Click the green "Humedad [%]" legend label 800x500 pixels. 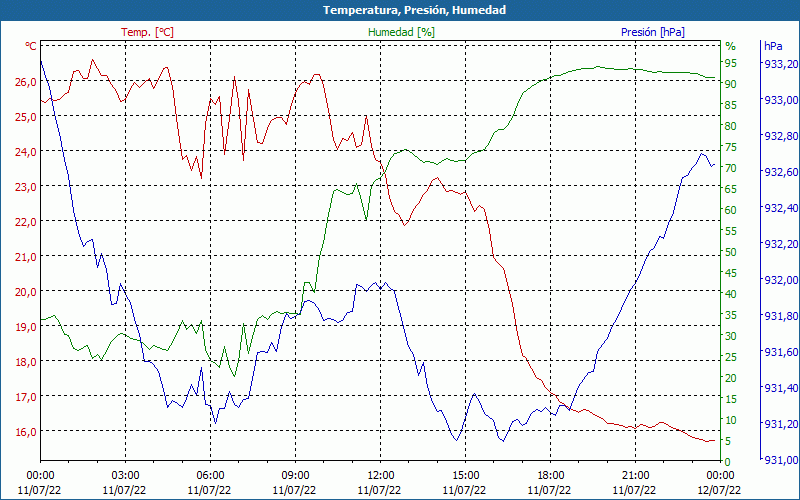401,32
